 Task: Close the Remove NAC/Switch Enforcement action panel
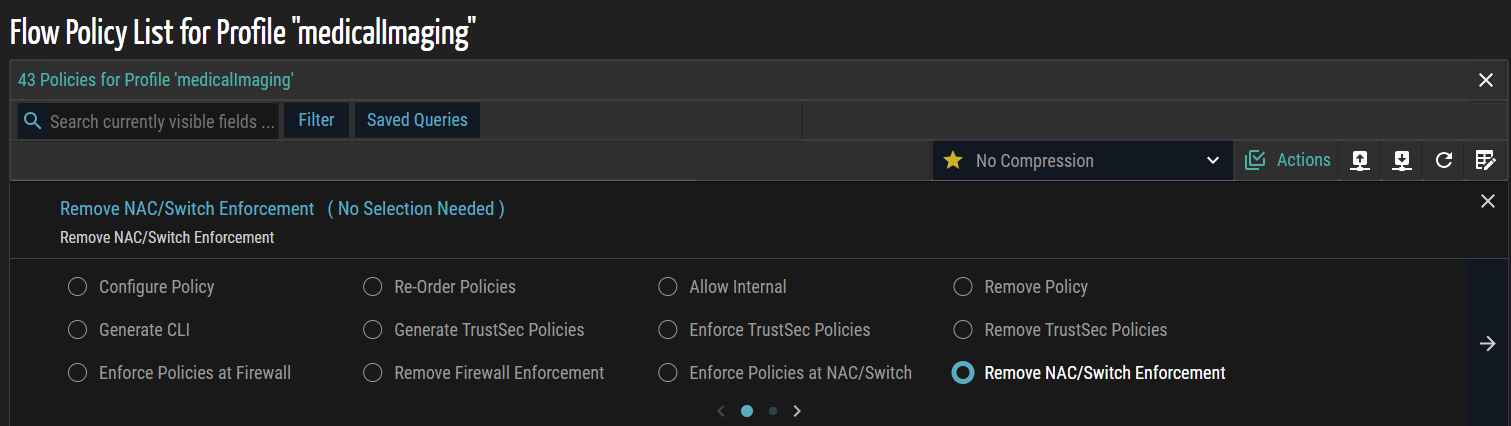click(1487, 201)
